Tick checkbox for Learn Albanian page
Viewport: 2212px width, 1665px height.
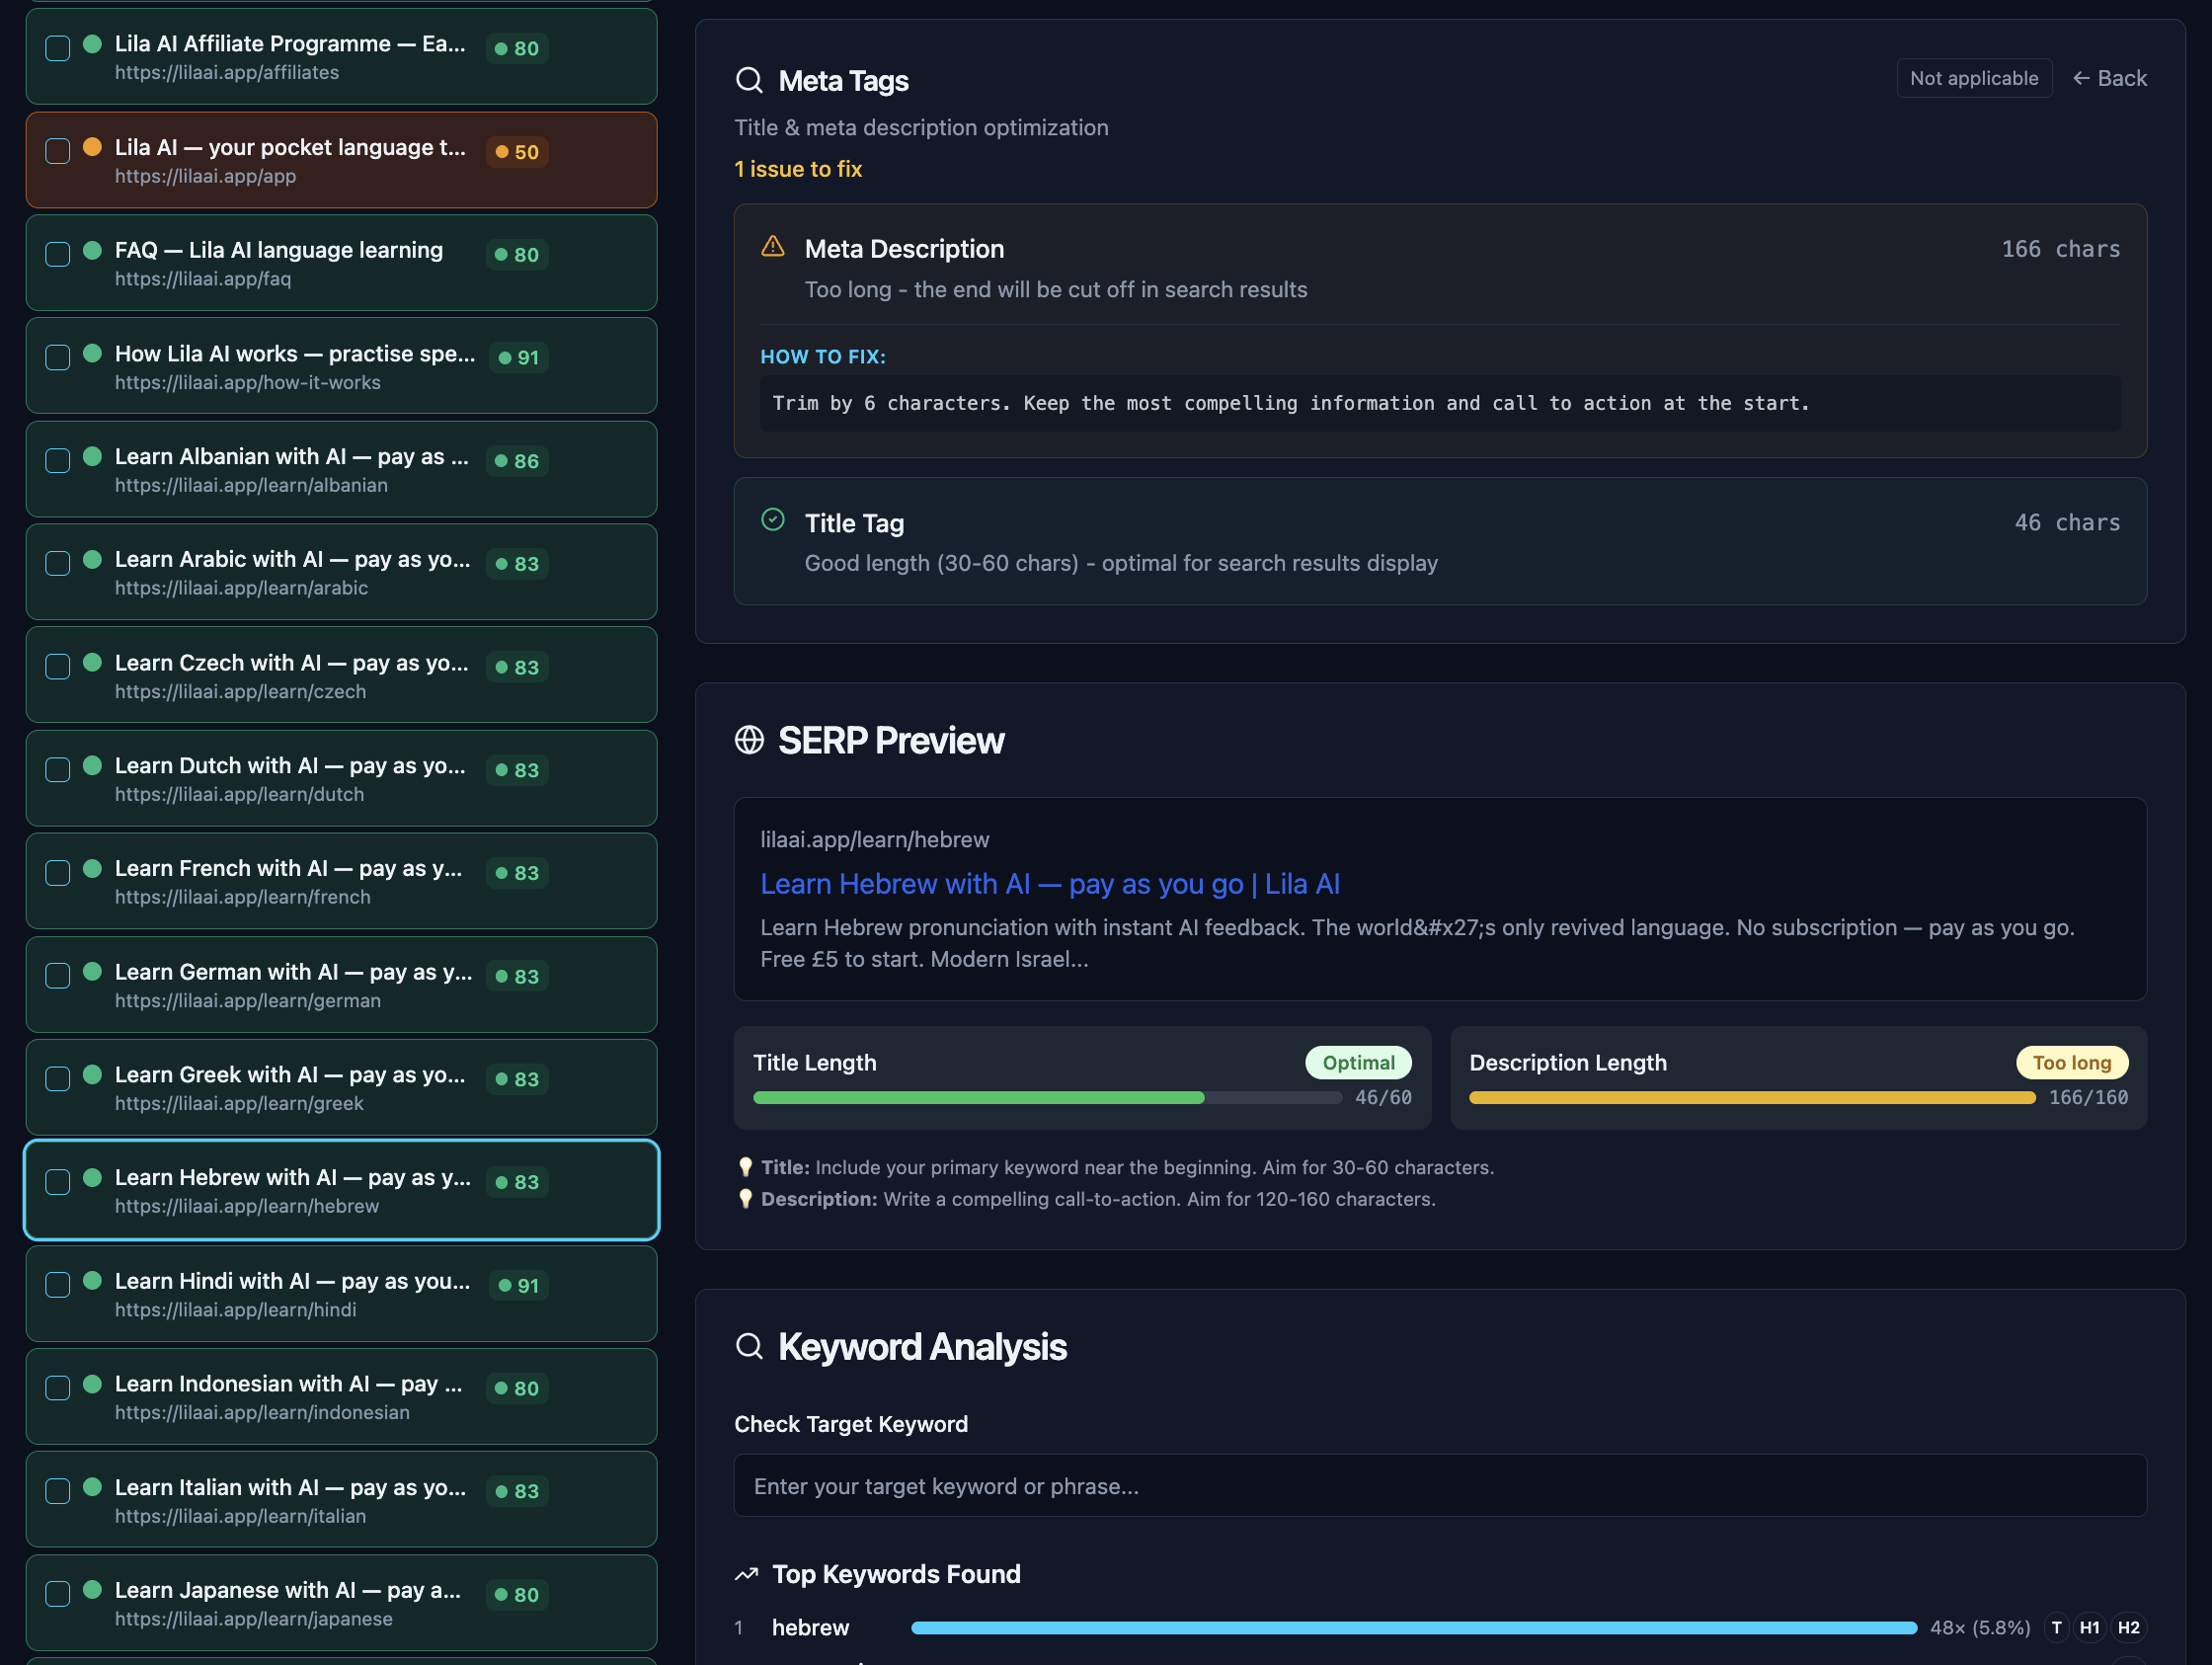click(58, 460)
